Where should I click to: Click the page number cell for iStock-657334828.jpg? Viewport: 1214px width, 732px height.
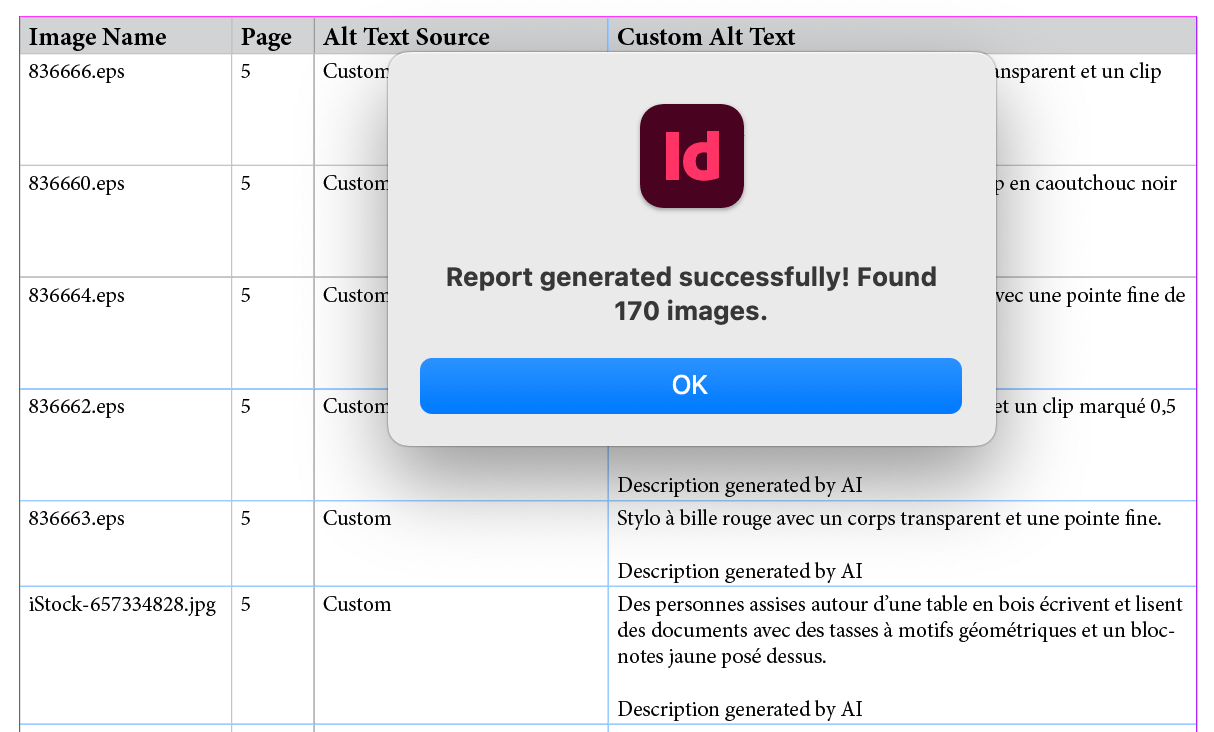click(273, 655)
